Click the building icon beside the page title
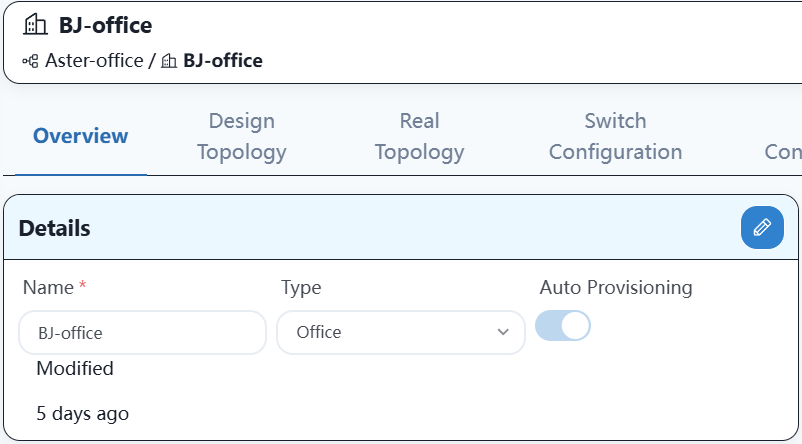This screenshot has width=802, height=444. pos(35,25)
